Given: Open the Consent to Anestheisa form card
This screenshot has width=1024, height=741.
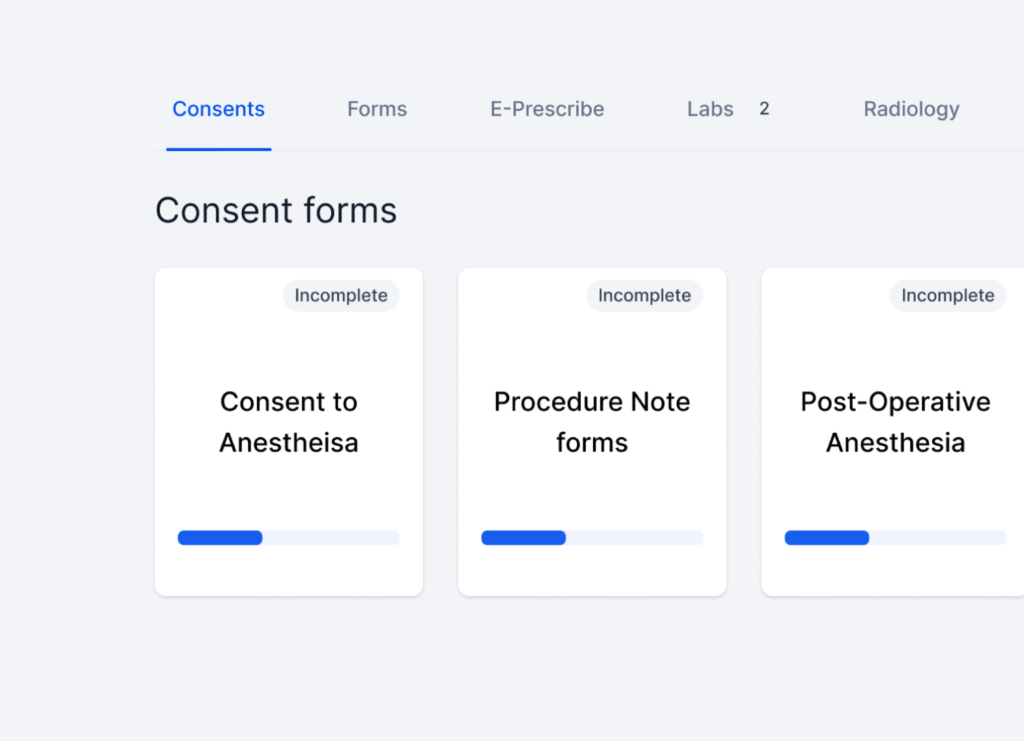Looking at the screenshot, I should pos(288,430).
